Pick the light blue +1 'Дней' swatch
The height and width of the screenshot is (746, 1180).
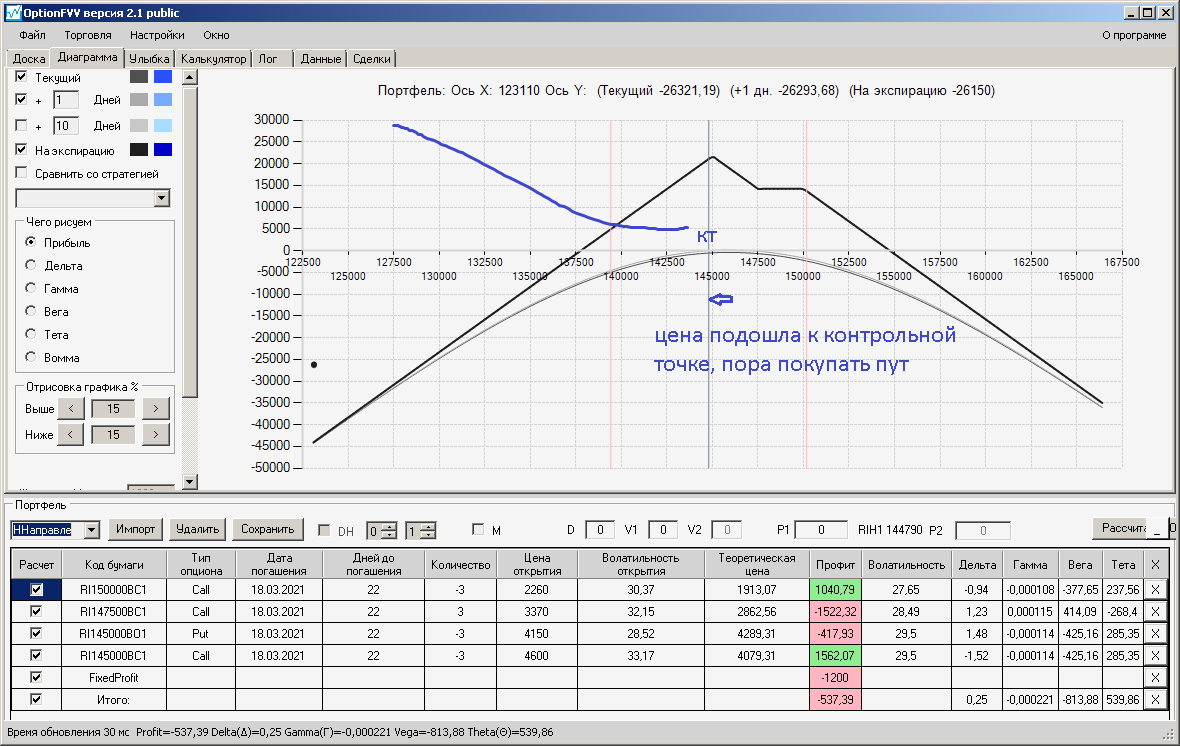tap(163, 99)
